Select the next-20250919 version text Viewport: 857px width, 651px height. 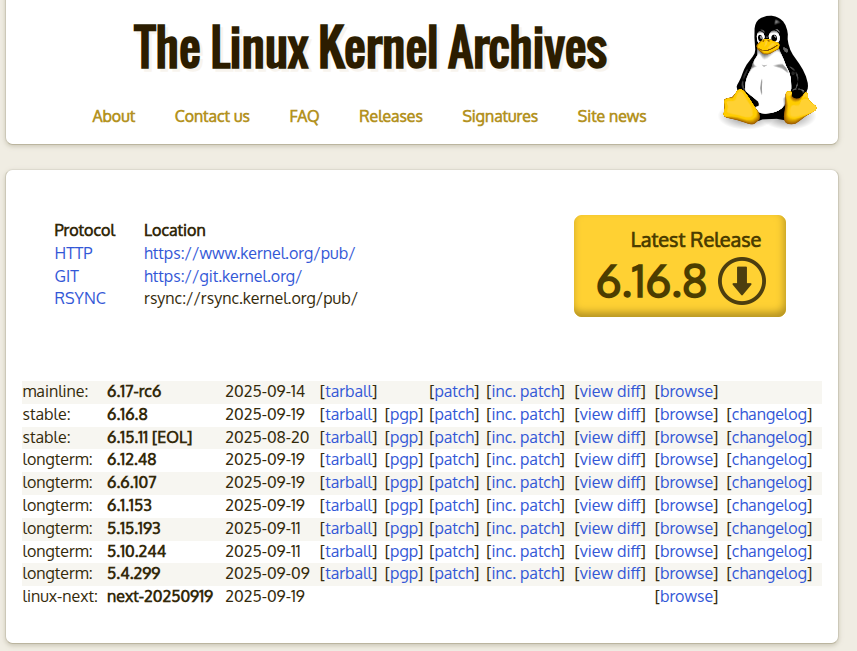(160, 596)
